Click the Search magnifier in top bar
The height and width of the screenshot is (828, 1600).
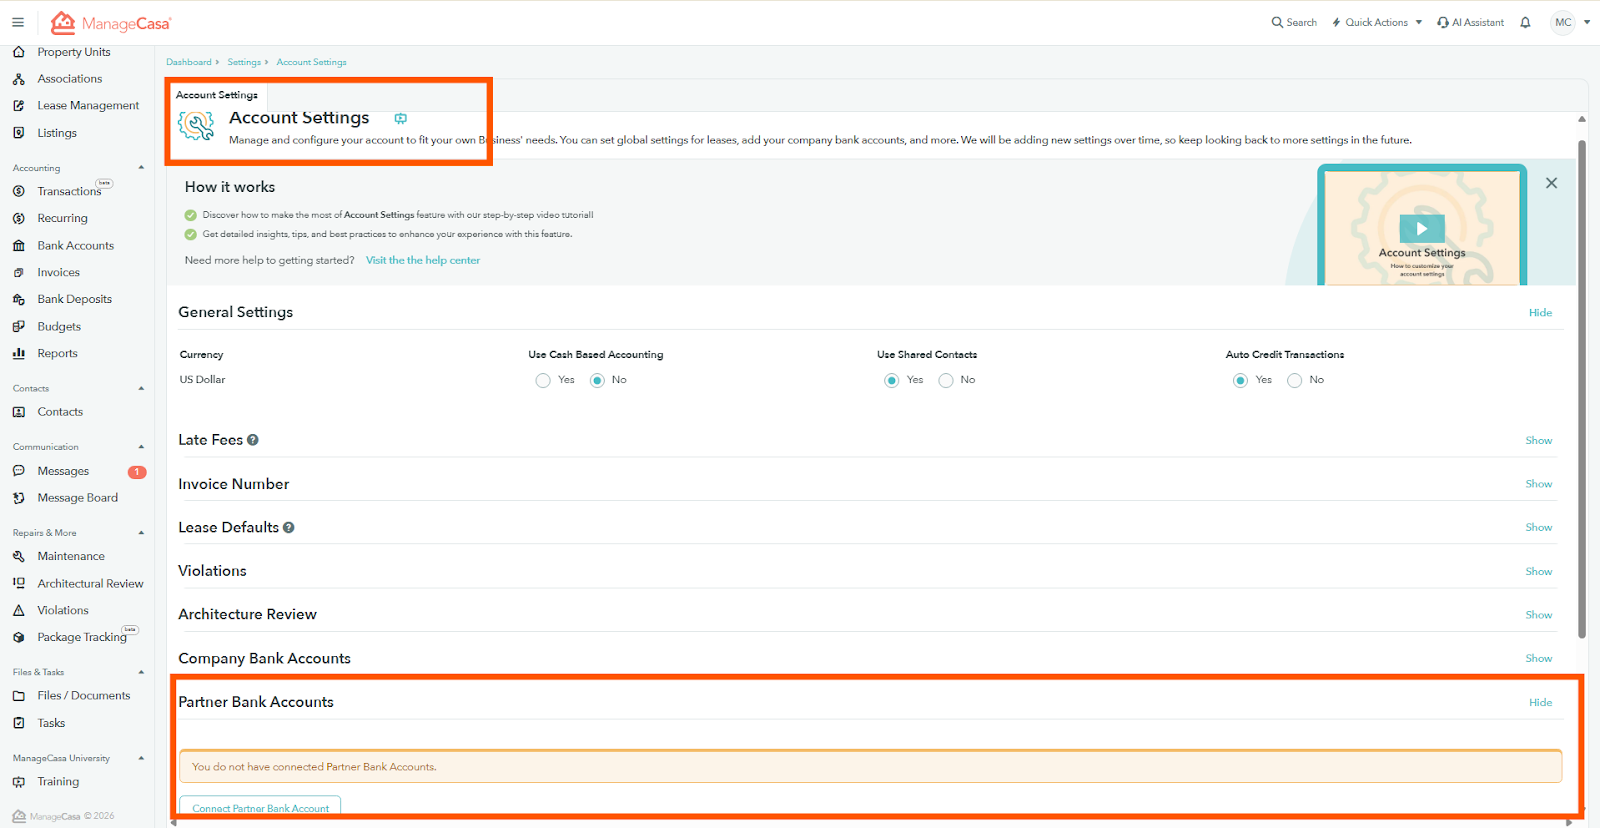coord(1277,22)
